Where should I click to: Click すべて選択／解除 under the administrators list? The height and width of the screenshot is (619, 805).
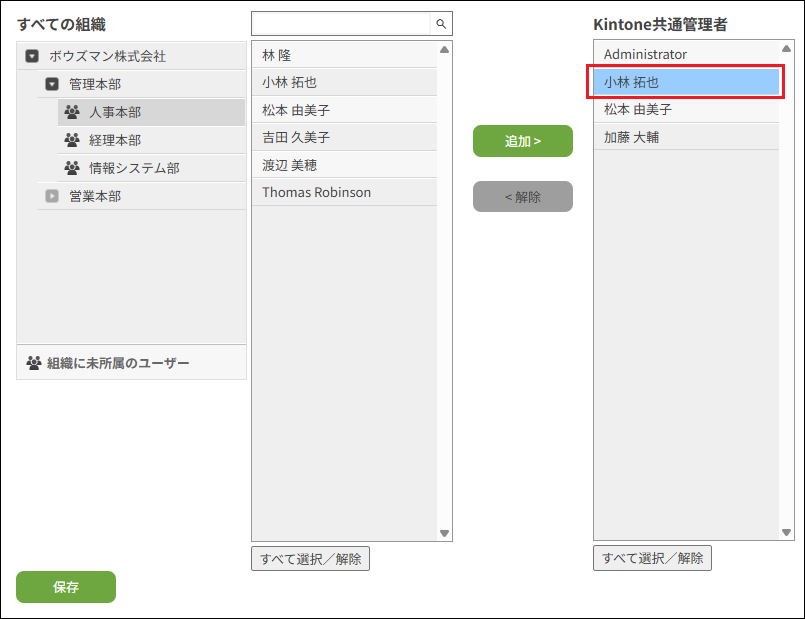pos(652,559)
